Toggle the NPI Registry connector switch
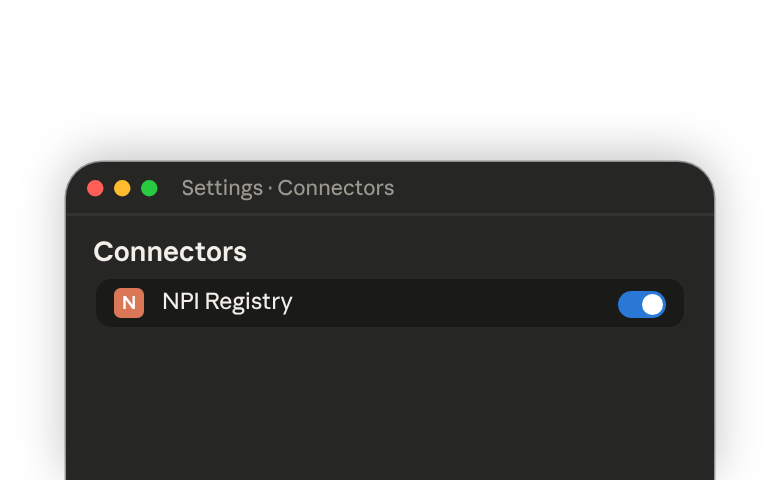The width and height of the screenshot is (780, 480). click(641, 304)
